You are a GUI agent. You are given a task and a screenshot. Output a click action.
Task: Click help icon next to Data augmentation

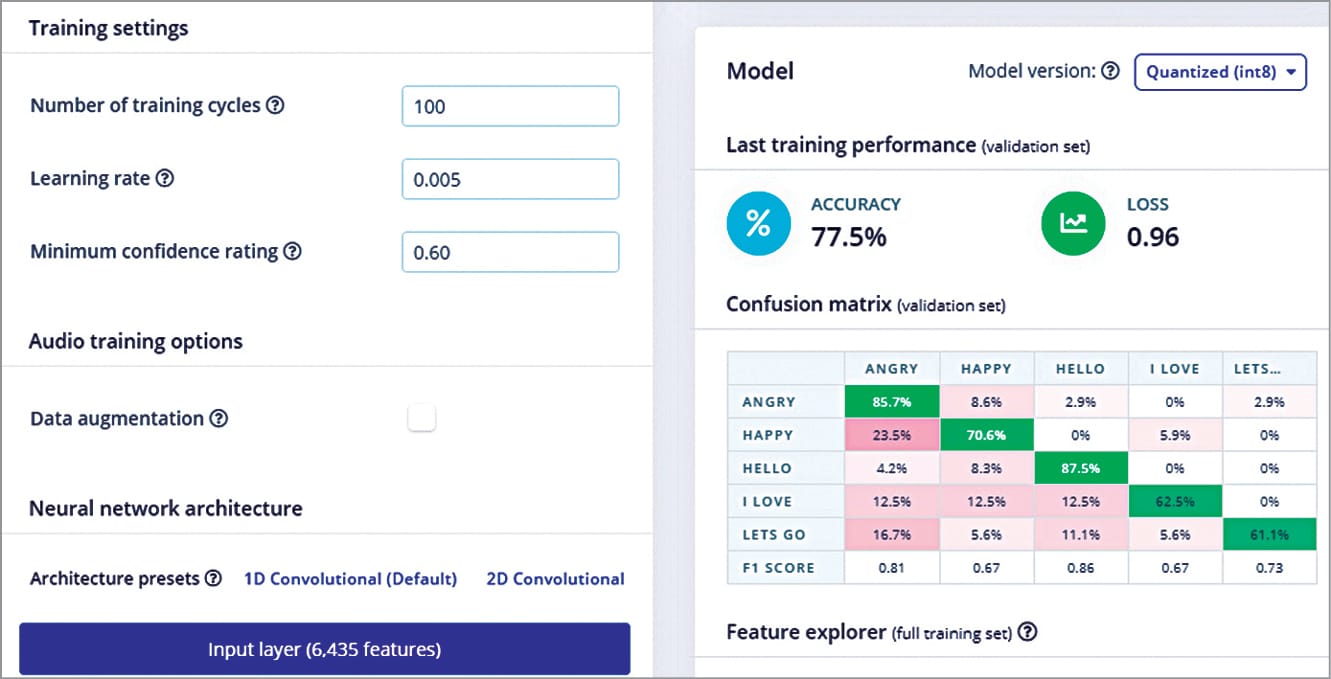pyautogui.click(x=219, y=419)
